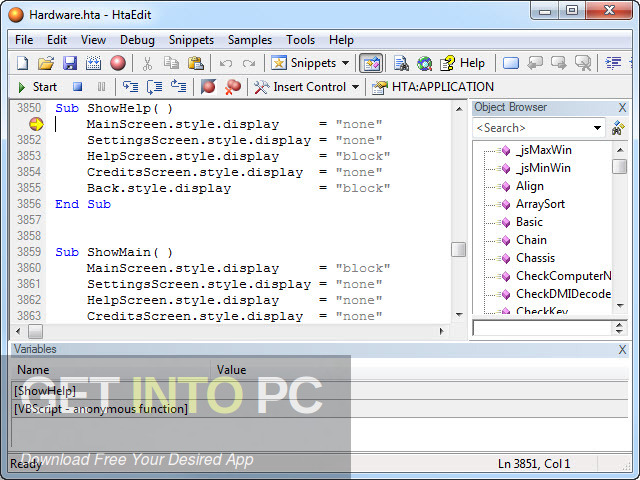The height and width of the screenshot is (480, 640).
Task: Click the blue rectangle bookmark icon
Action: coord(510,63)
